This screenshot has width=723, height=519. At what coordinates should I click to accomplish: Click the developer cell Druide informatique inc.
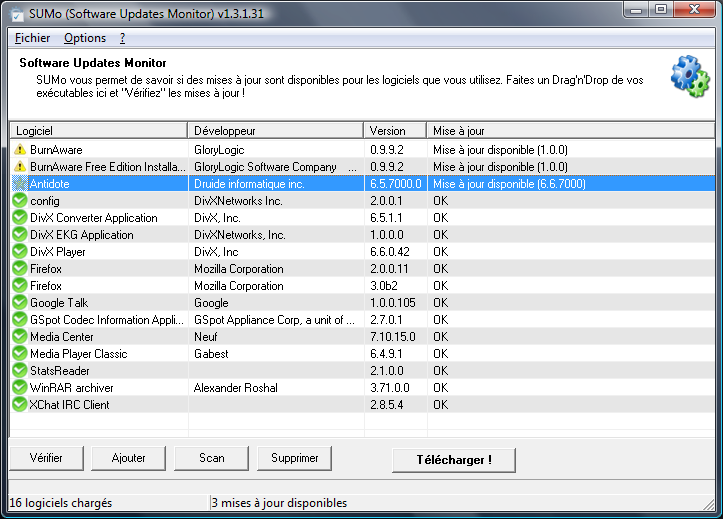point(249,184)
